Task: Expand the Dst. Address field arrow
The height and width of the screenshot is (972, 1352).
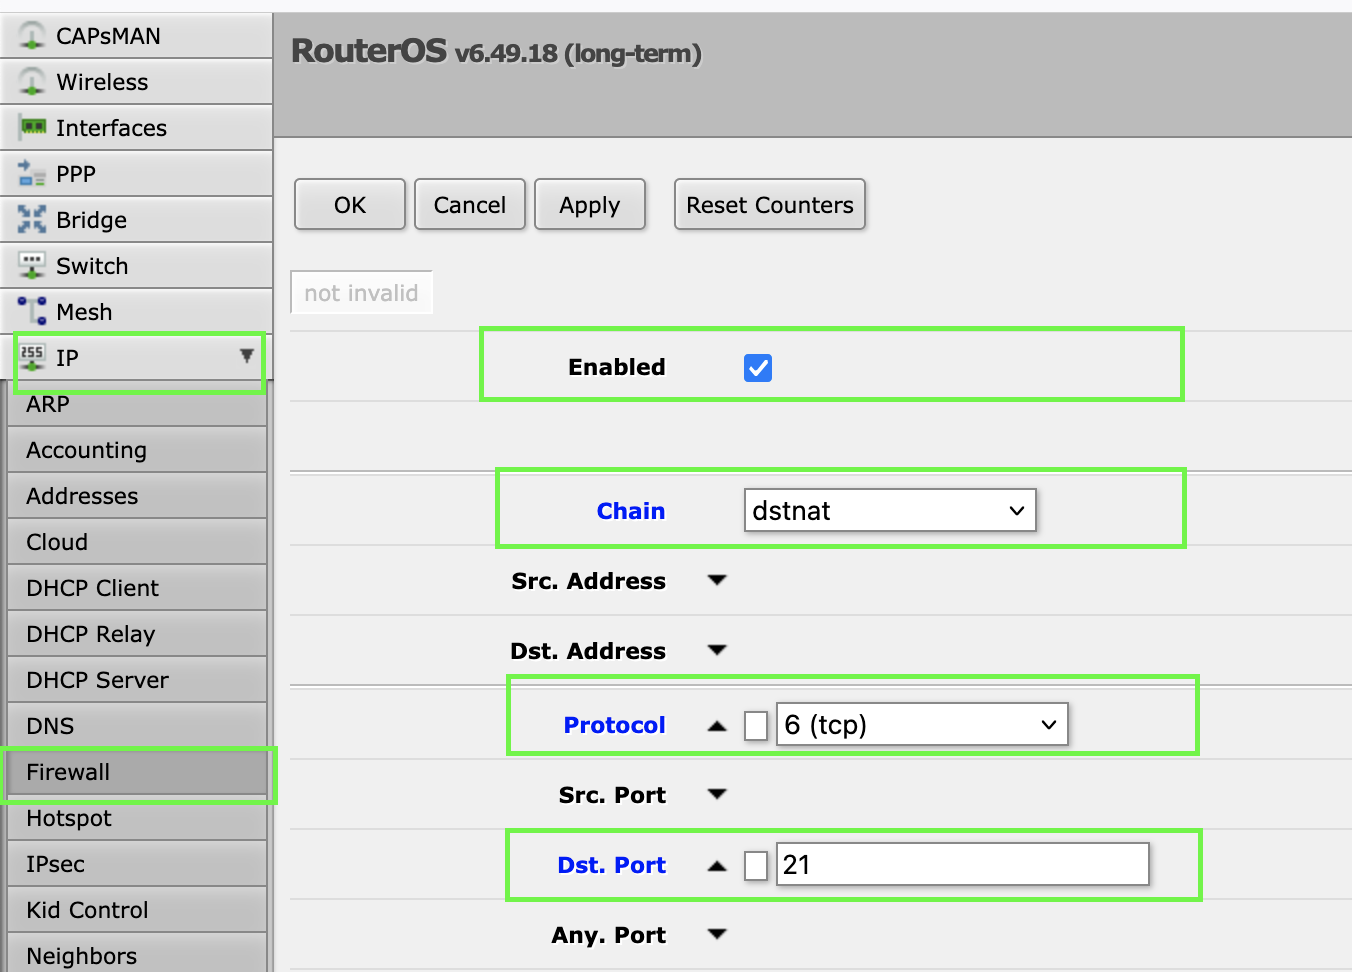Action: click(x=717, y=650)
